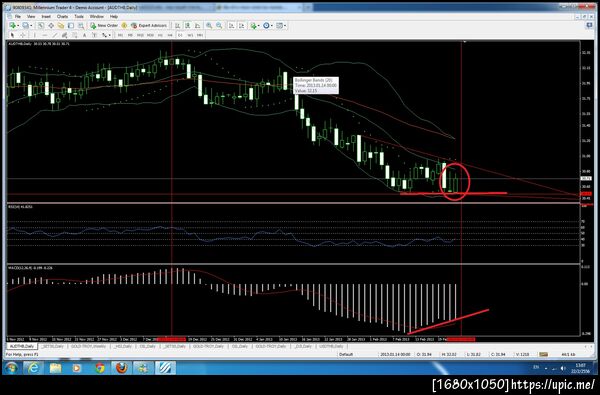The height and width of the screenshot is (395, 600).
Task: Open the Insert menu
Action: click(46, 16)
